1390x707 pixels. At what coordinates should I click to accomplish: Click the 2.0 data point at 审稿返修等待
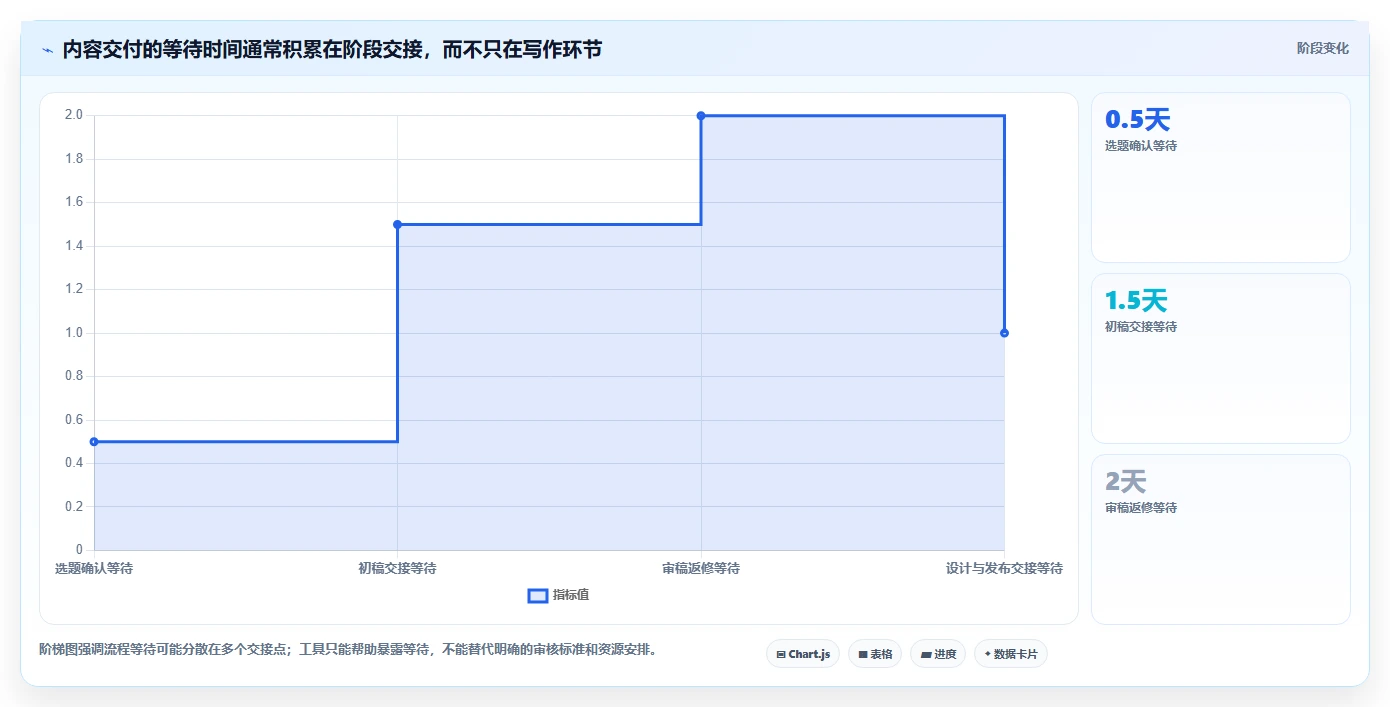(x=701, y=116)
